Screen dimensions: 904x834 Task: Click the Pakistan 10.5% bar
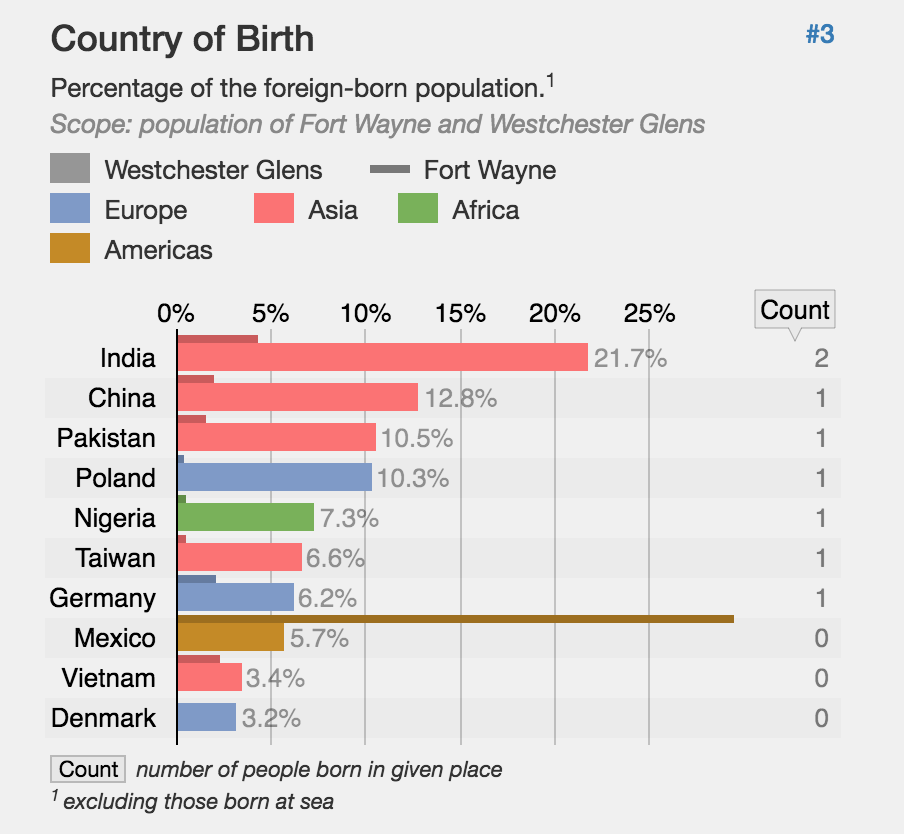pos(276,439)
